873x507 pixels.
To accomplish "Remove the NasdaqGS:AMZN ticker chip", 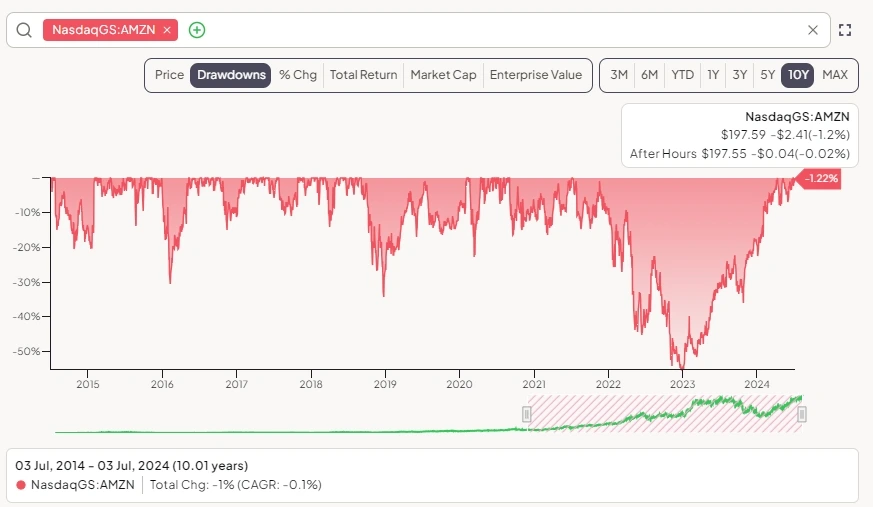I will tap(167, 30).
